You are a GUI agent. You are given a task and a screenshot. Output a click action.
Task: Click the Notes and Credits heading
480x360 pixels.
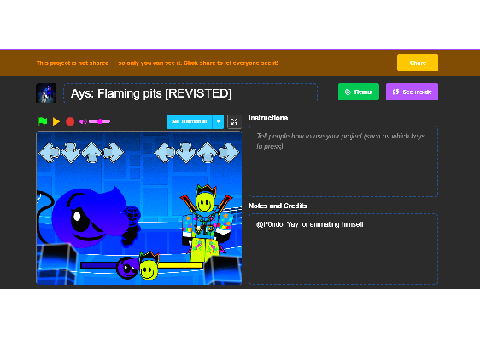click(278, 206)
